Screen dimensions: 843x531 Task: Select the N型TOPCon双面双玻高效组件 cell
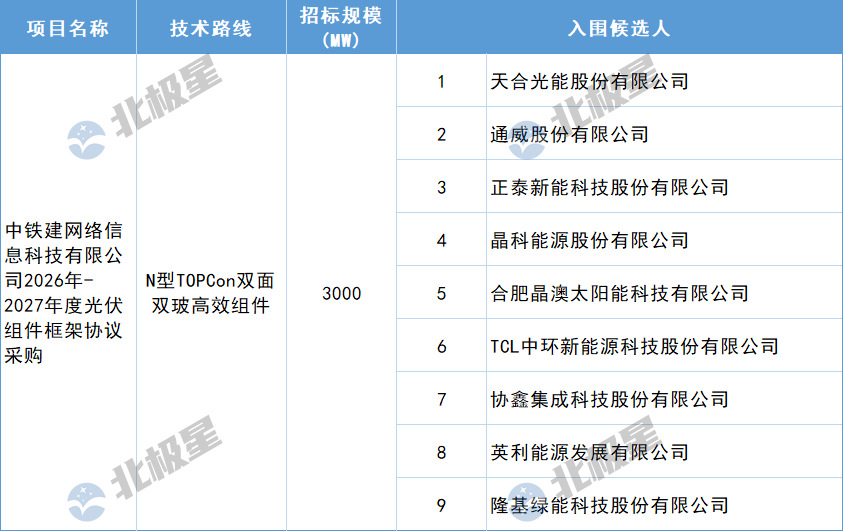[x=210, y=293]
